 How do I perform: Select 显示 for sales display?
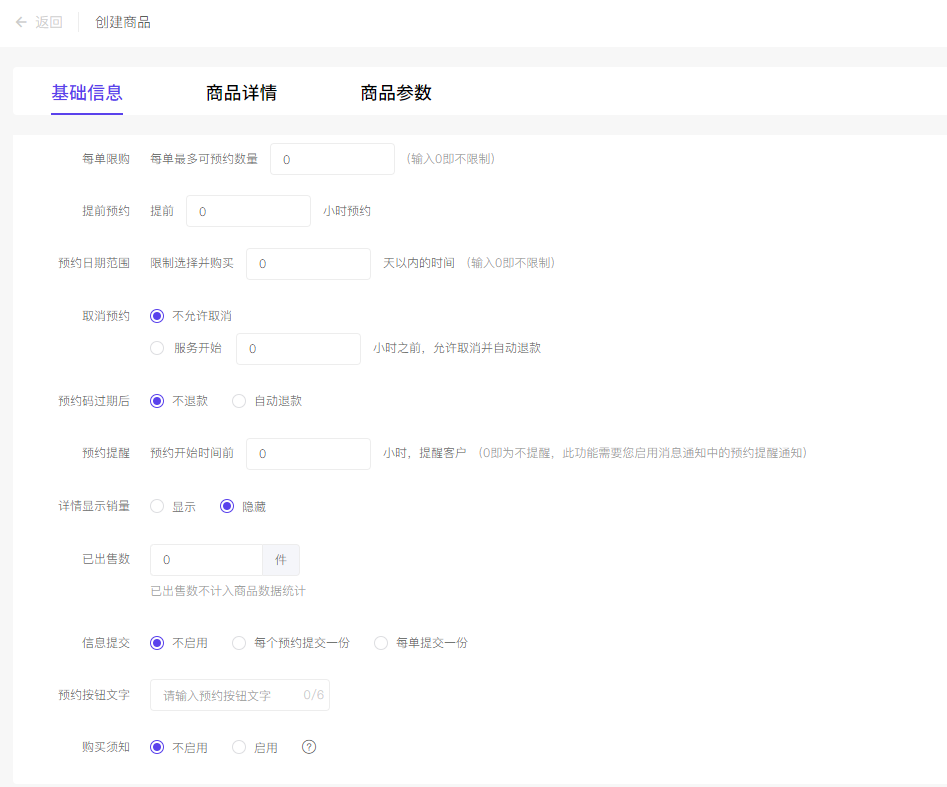click(157, 507)
